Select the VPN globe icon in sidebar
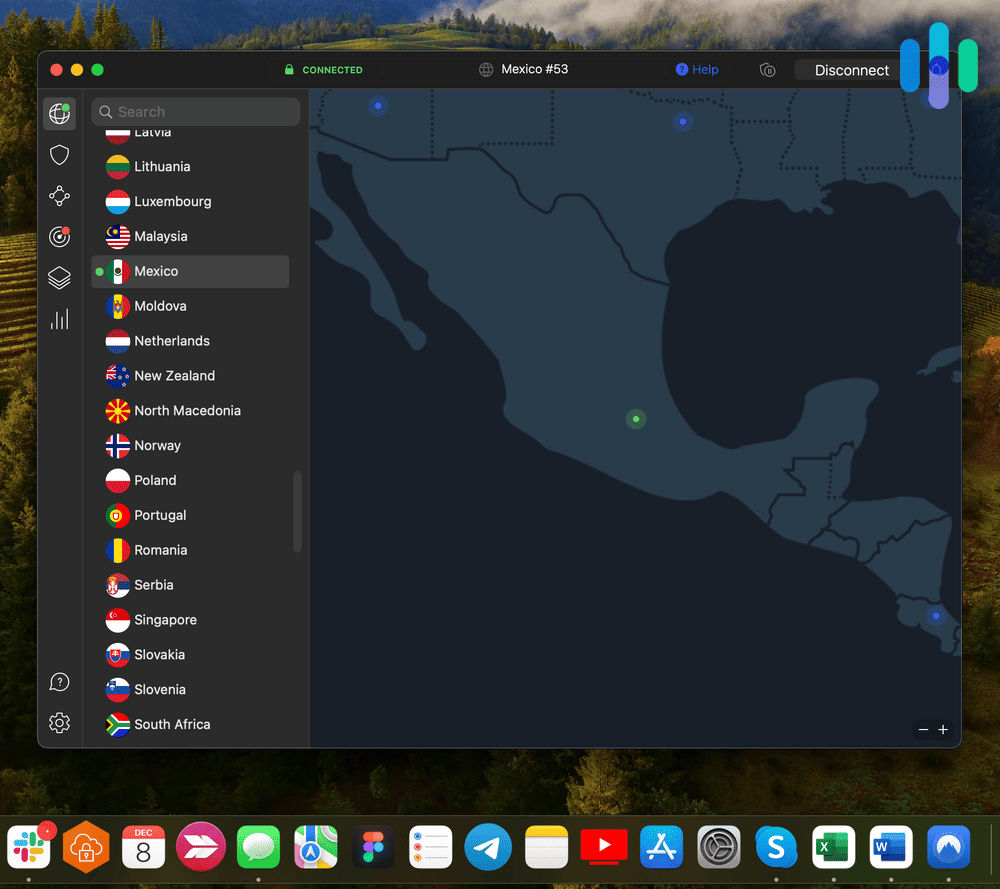1000x889 pixels. (59, 113)
